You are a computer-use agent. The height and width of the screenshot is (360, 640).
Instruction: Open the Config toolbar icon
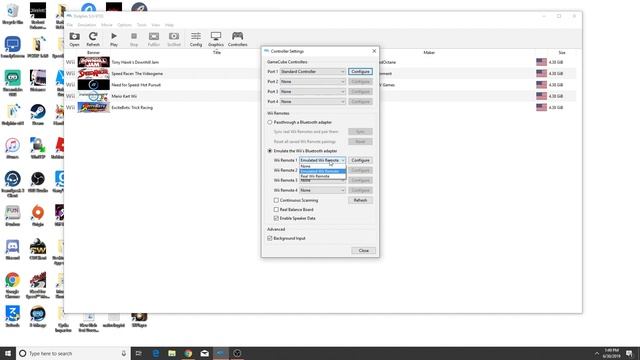(196, 39)
